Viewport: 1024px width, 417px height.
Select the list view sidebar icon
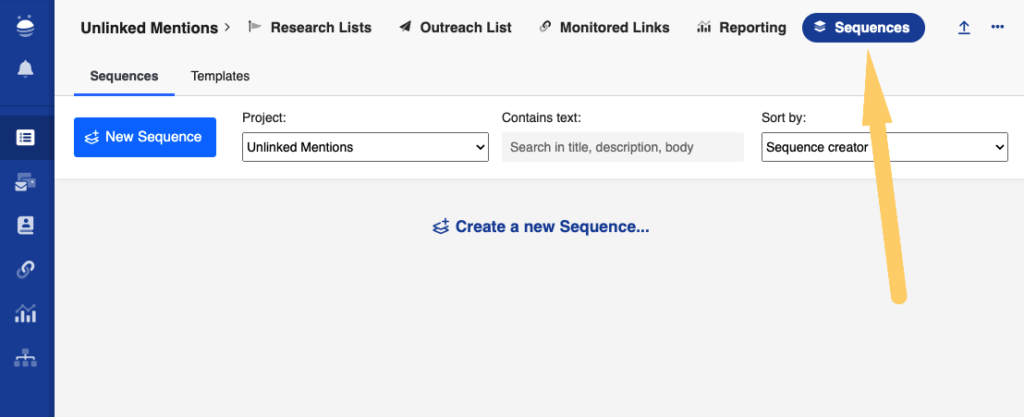click(x=25, y=138)
